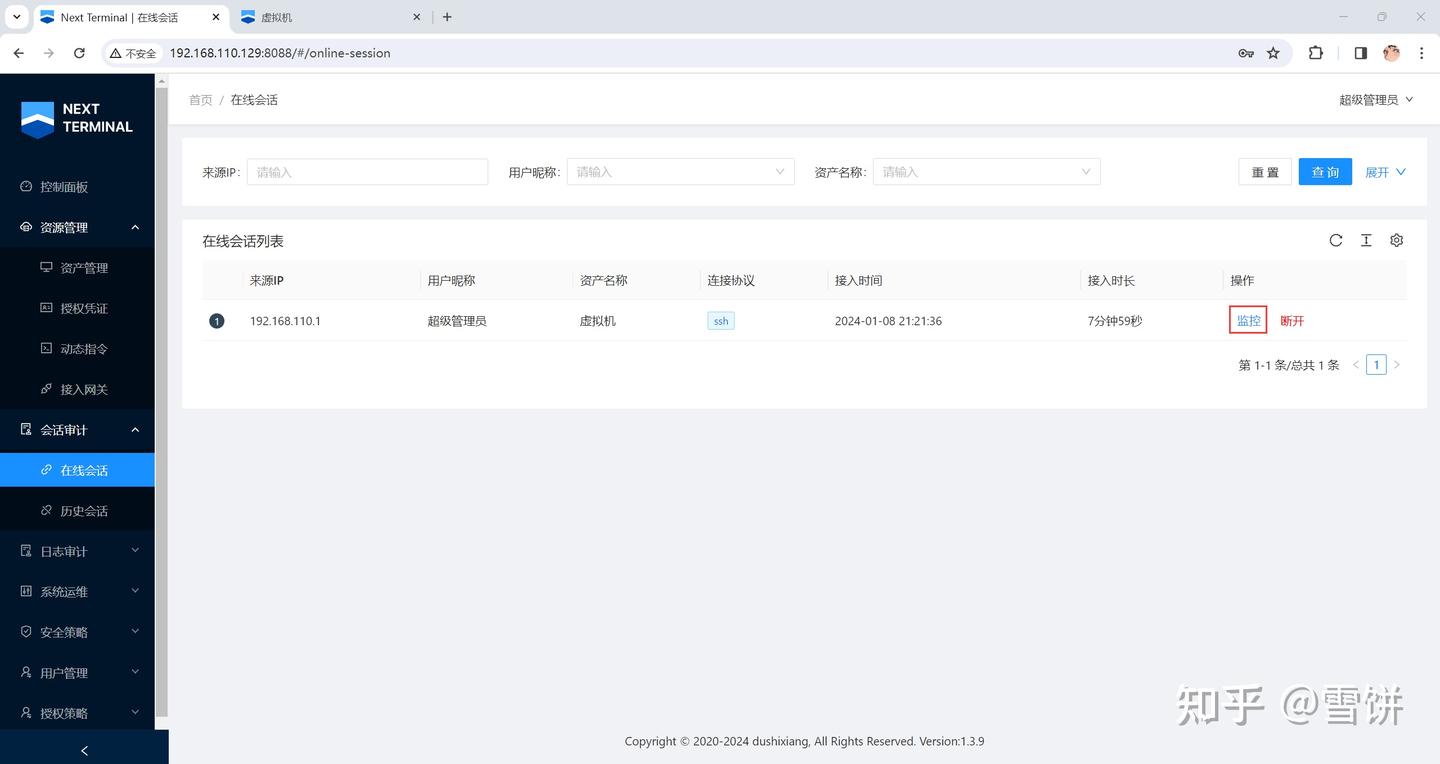Viewport: 1440px width, 764px height.
Task: Open column settings gear icon
Action: [x=1397, y=240]
